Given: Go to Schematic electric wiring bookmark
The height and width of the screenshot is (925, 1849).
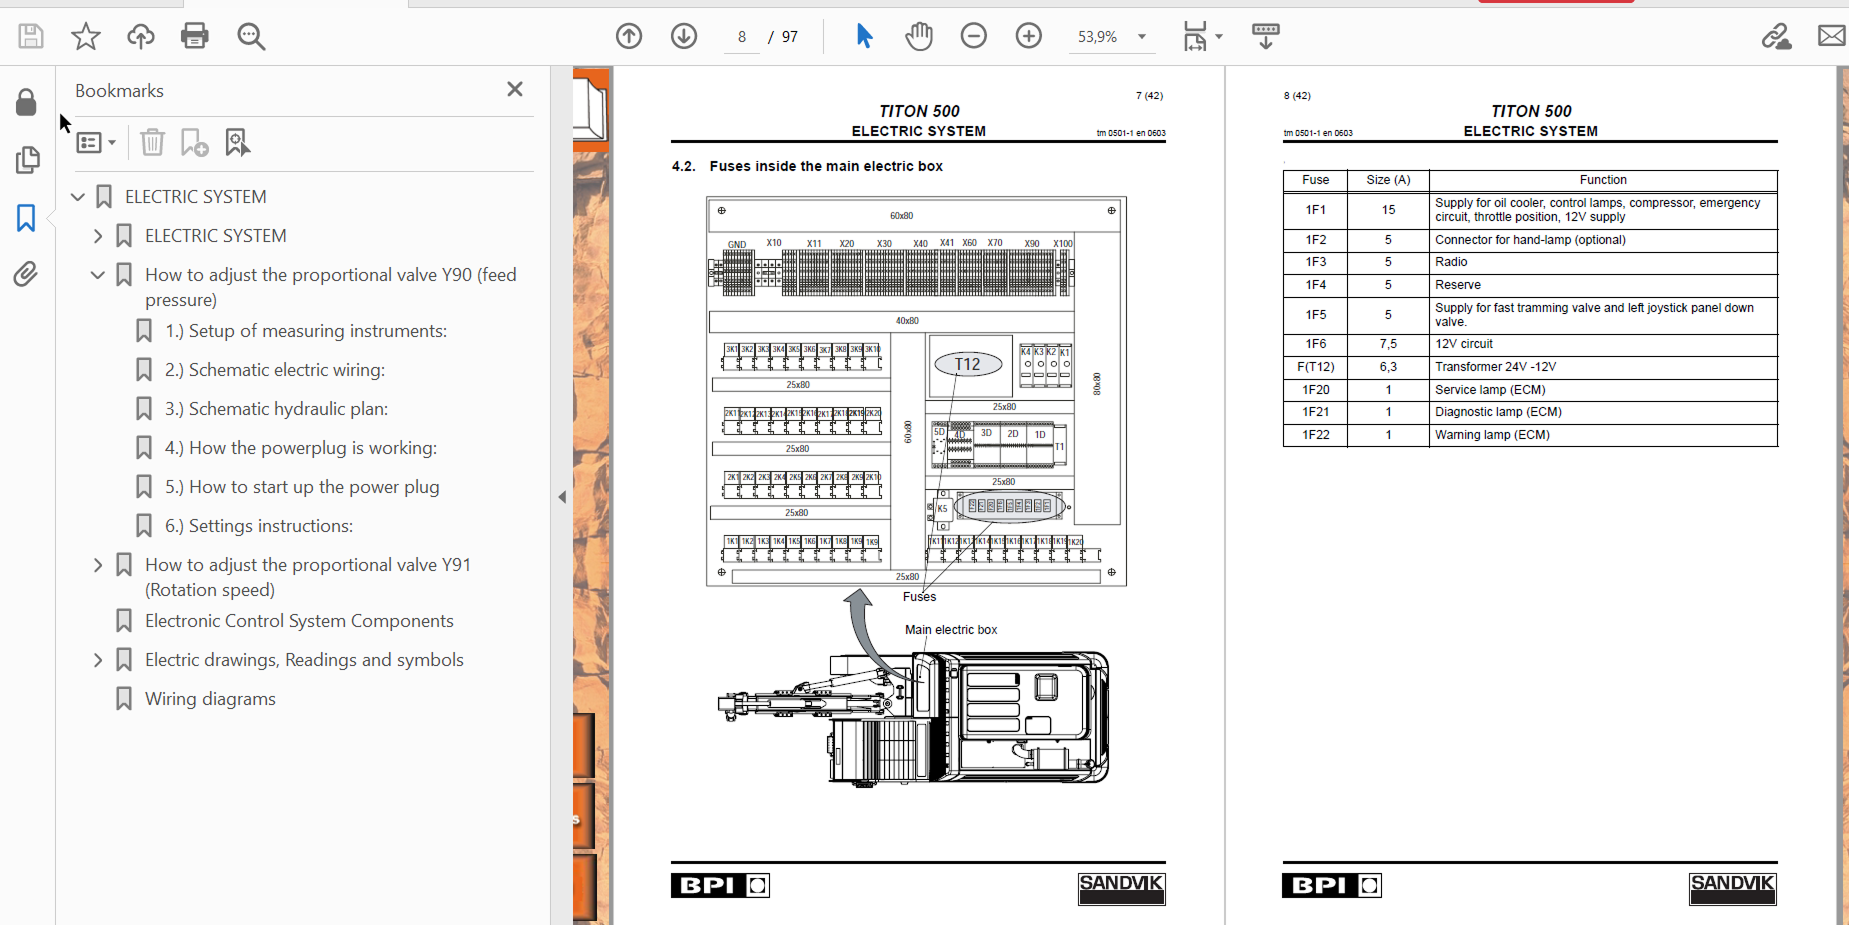Looking at the screenshot, I should pos(275,370).
